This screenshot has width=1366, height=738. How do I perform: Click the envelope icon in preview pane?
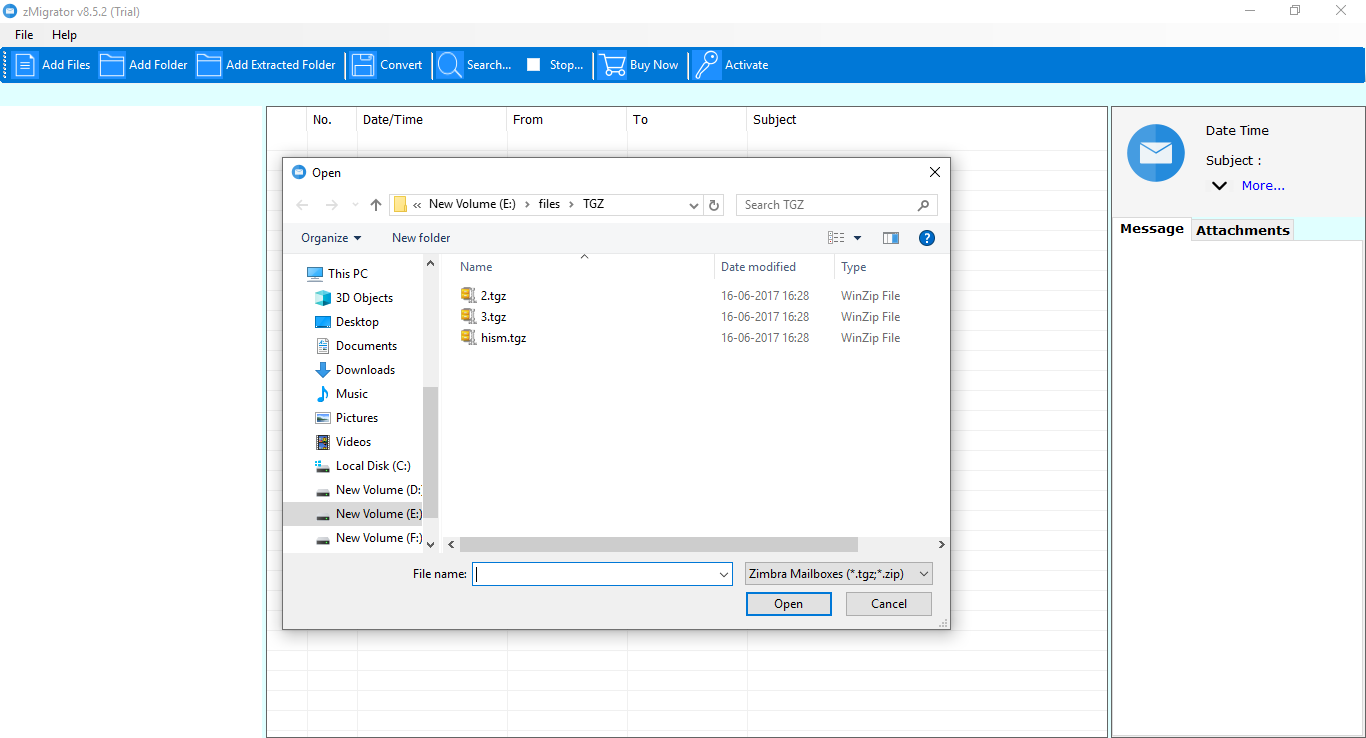pos(1156,153)
